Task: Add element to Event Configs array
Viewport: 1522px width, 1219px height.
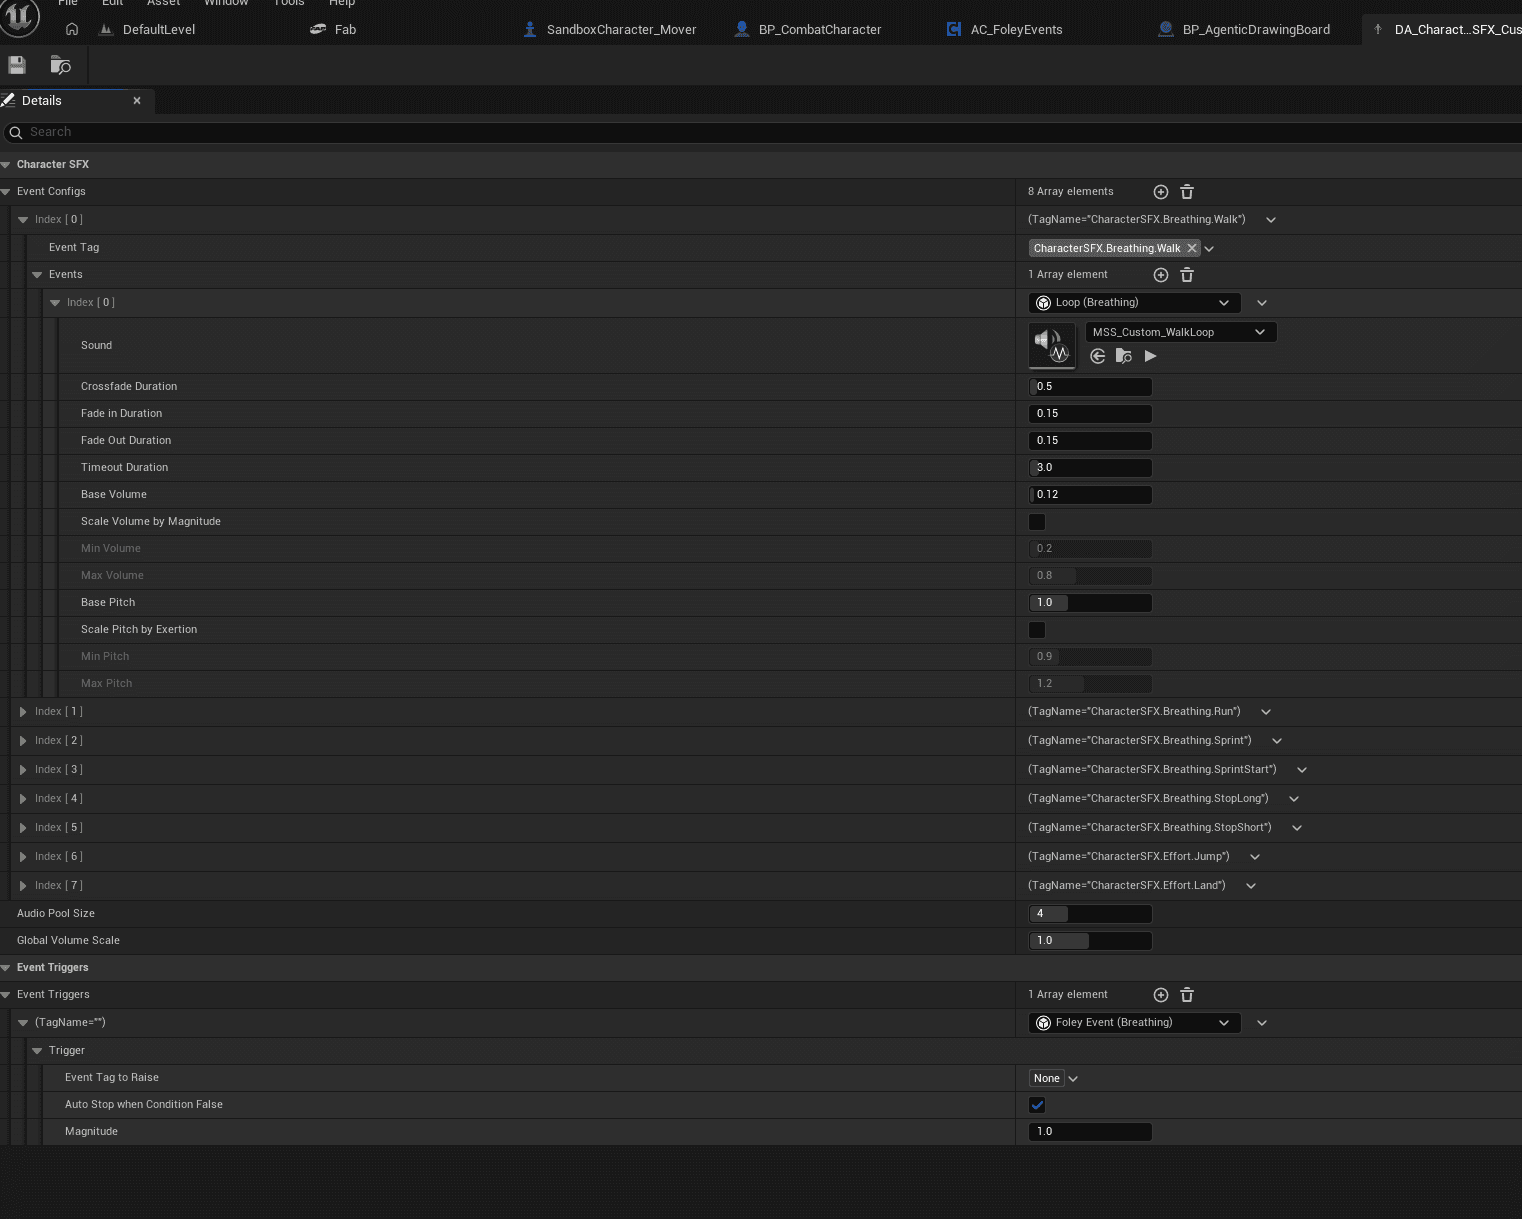Action: [x=1161, y=192]
